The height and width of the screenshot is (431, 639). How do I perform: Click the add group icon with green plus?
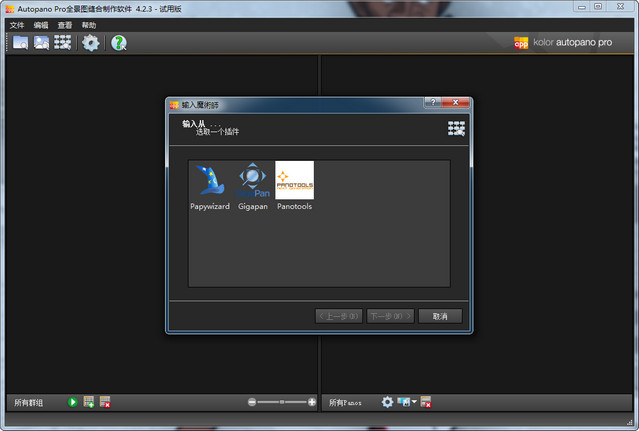[x=89, y=402]
